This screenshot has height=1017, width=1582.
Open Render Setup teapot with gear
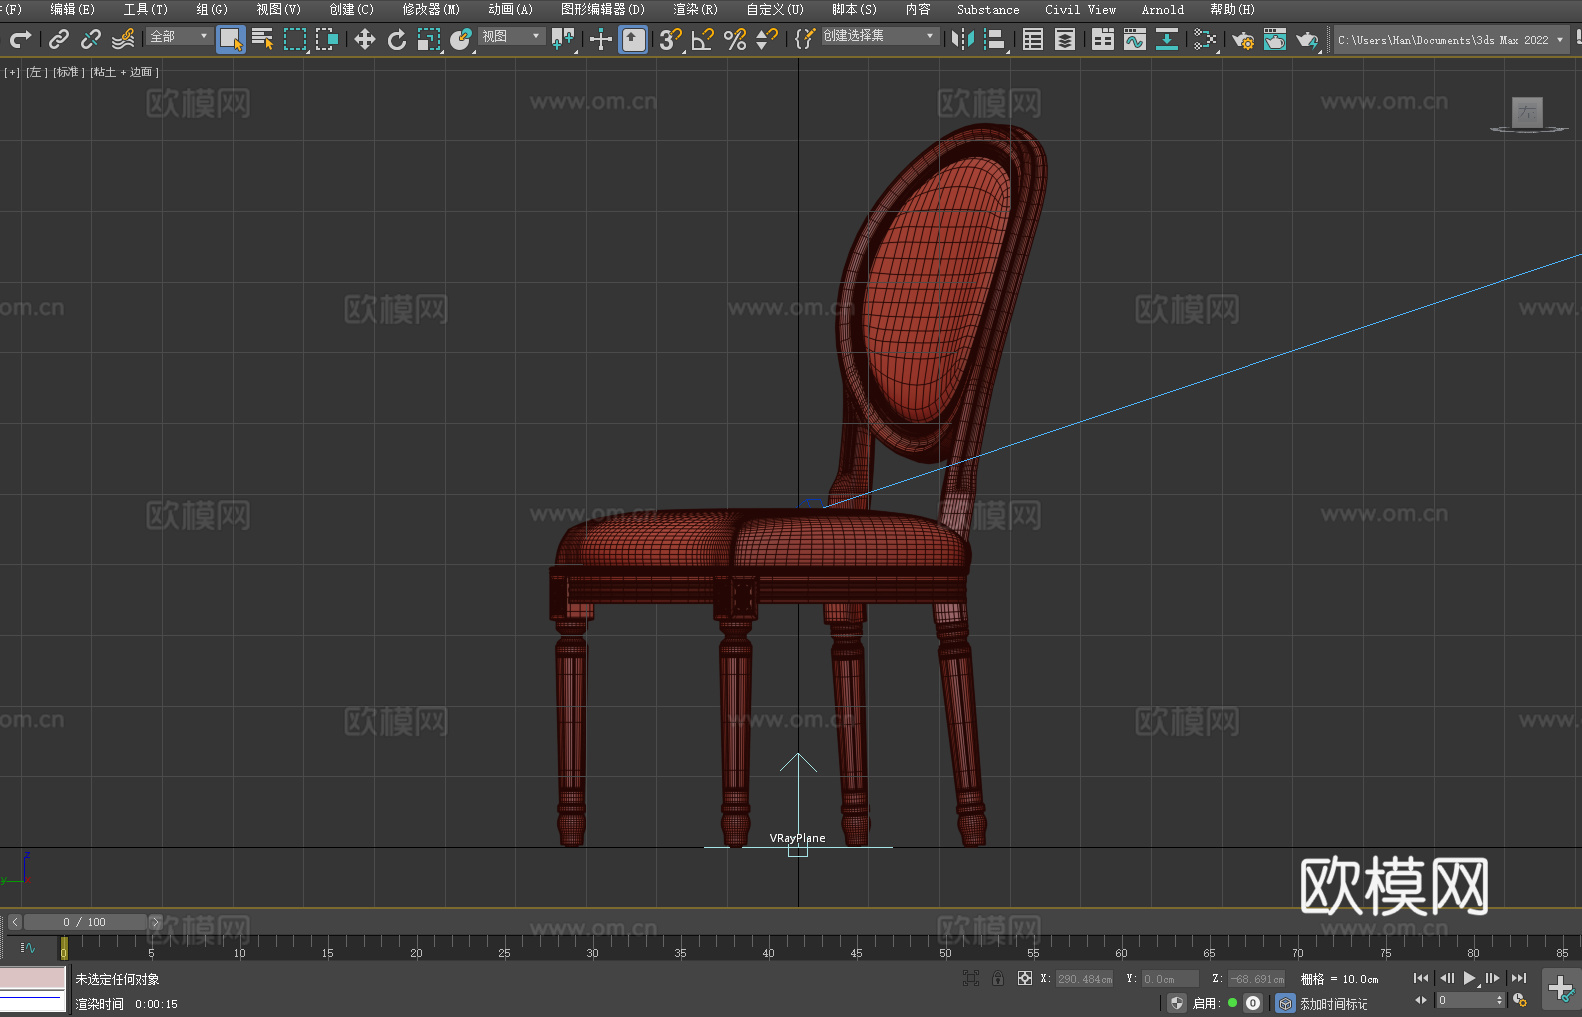point(1243,39)
